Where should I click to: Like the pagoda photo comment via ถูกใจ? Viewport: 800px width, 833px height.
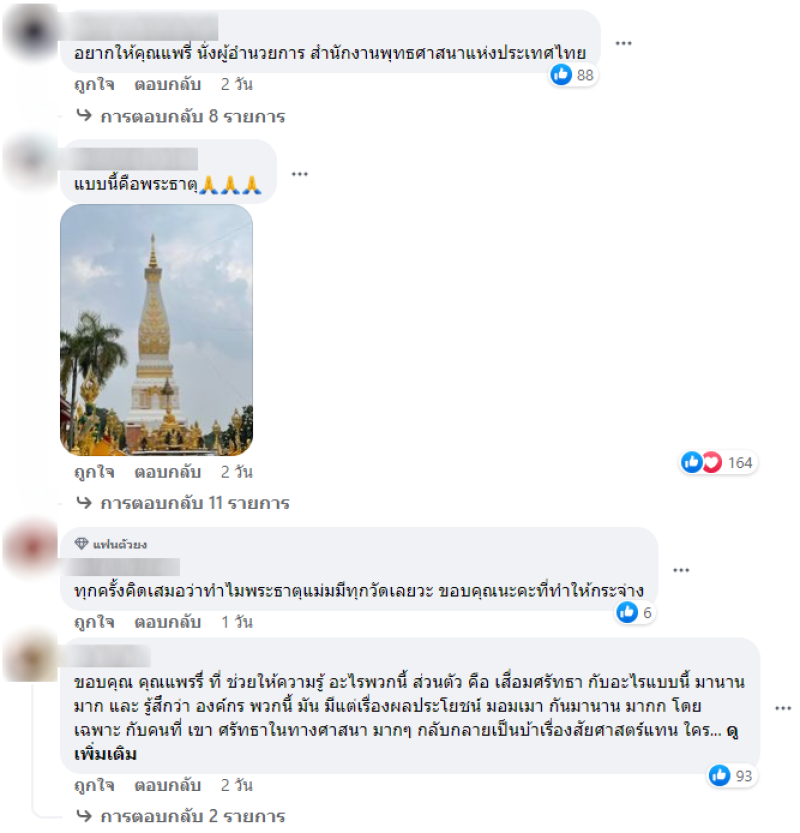[94, 472]
